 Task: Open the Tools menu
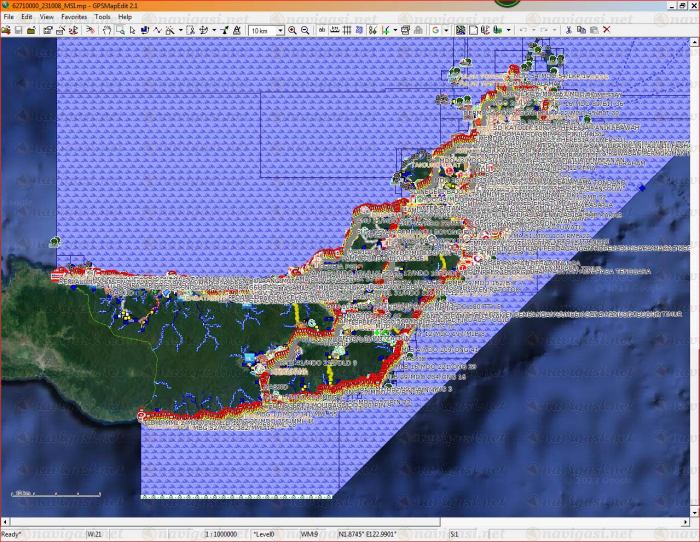click(102, 17)
